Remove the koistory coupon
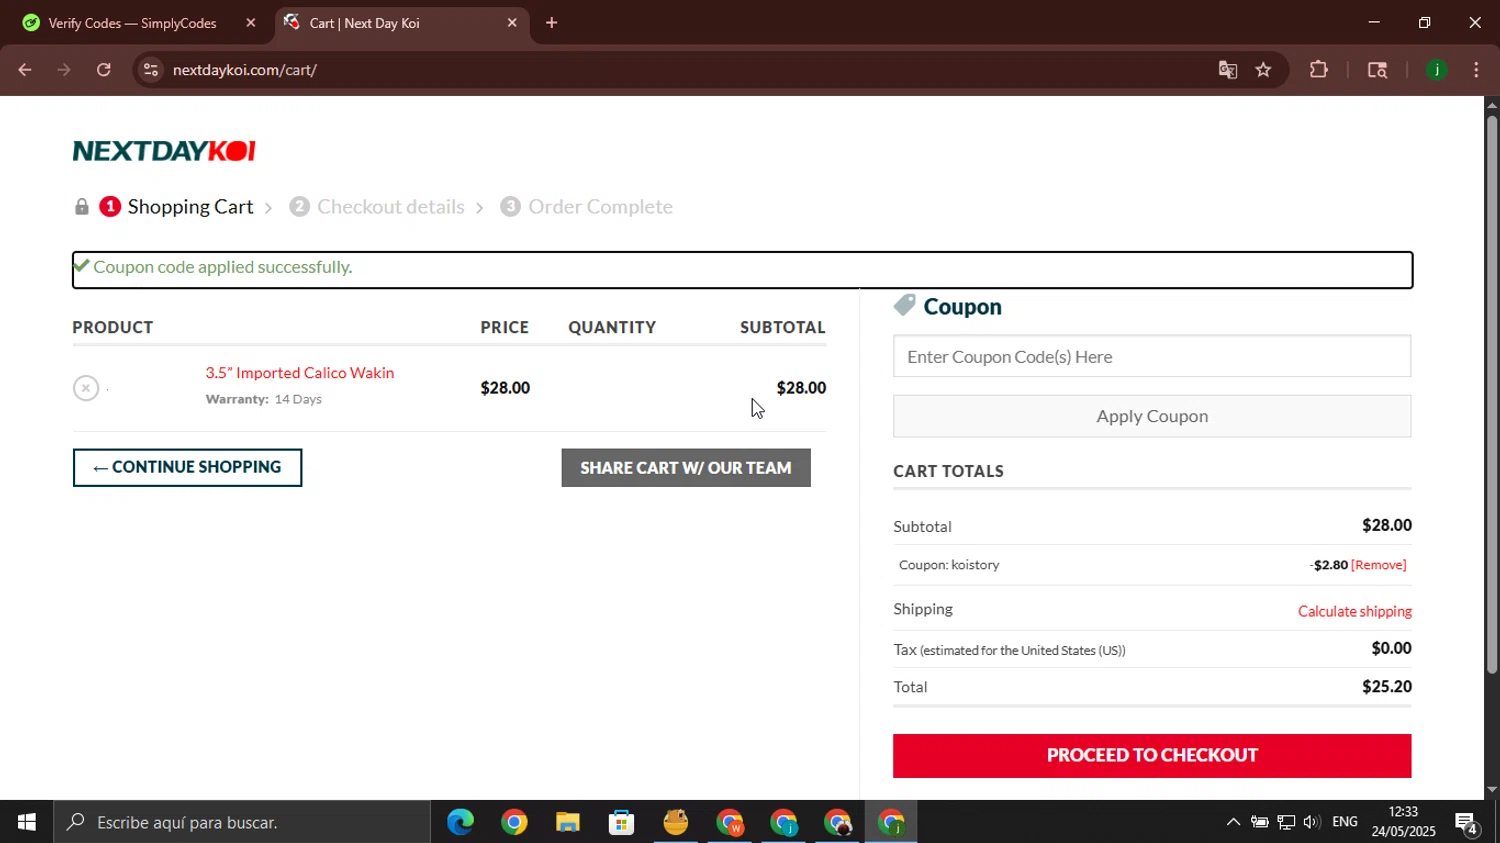The image size is (1500, 843). (1379, 565)
